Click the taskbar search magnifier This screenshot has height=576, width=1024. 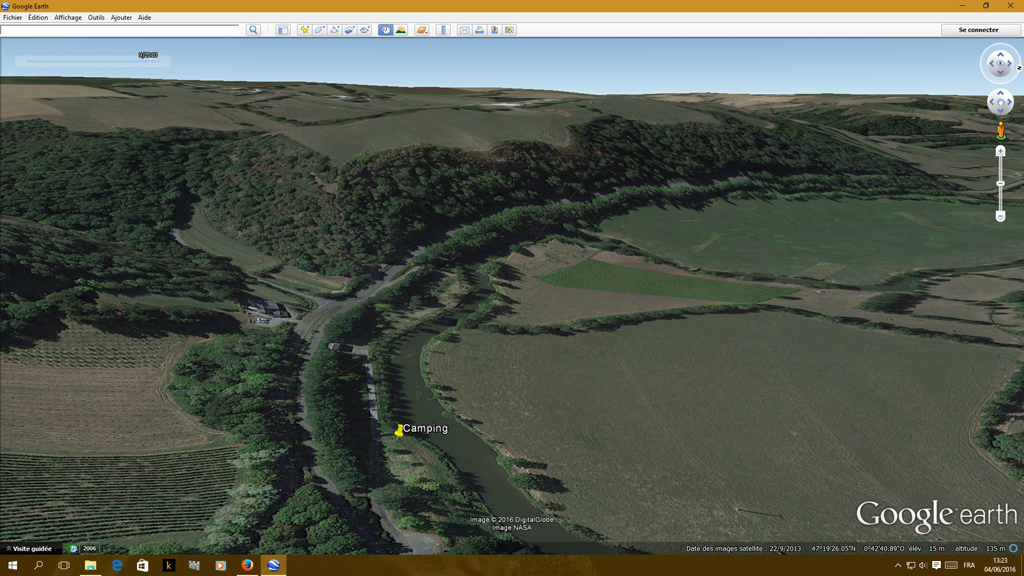point(38,565)
